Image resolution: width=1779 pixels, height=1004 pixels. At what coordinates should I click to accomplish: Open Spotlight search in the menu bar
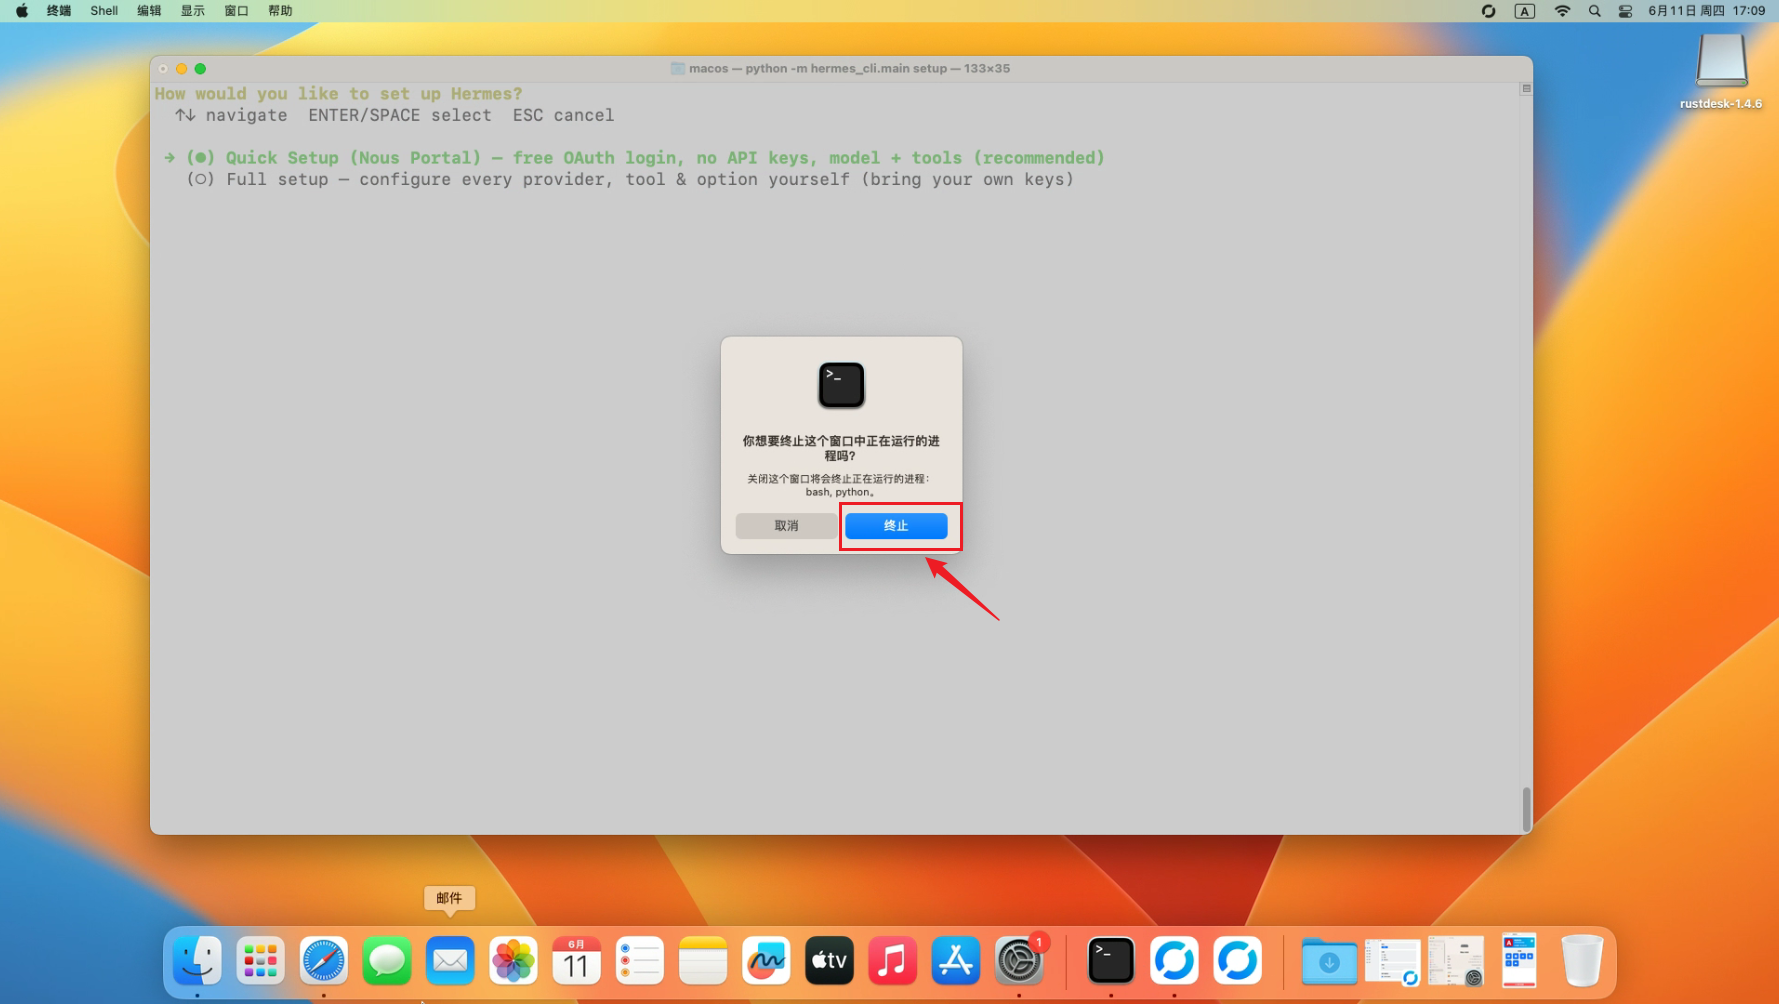pyautogui.click(x=1595, y=11)
